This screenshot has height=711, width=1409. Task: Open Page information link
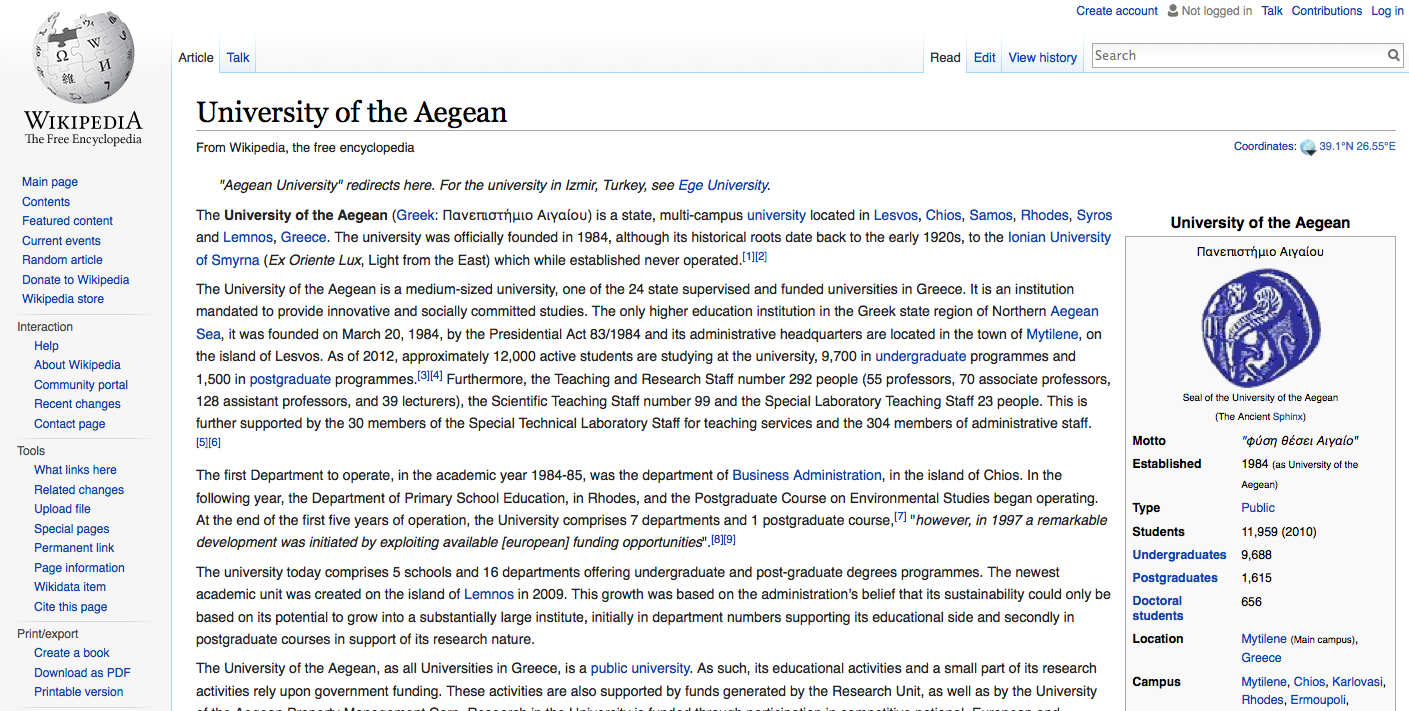point(79,568)
